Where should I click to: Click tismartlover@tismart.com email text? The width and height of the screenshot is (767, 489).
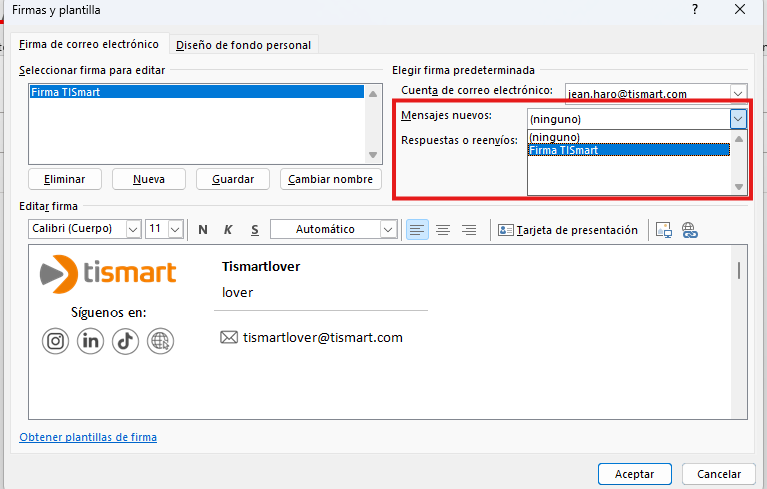point(323,337)
